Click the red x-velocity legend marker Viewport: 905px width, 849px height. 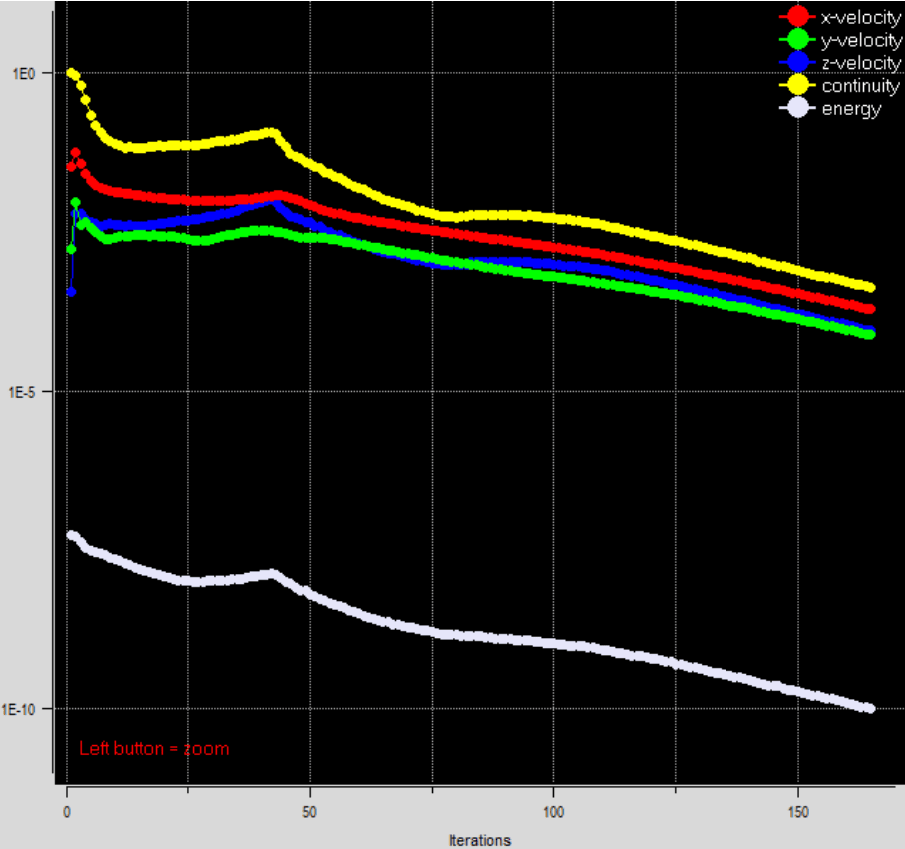797,17
